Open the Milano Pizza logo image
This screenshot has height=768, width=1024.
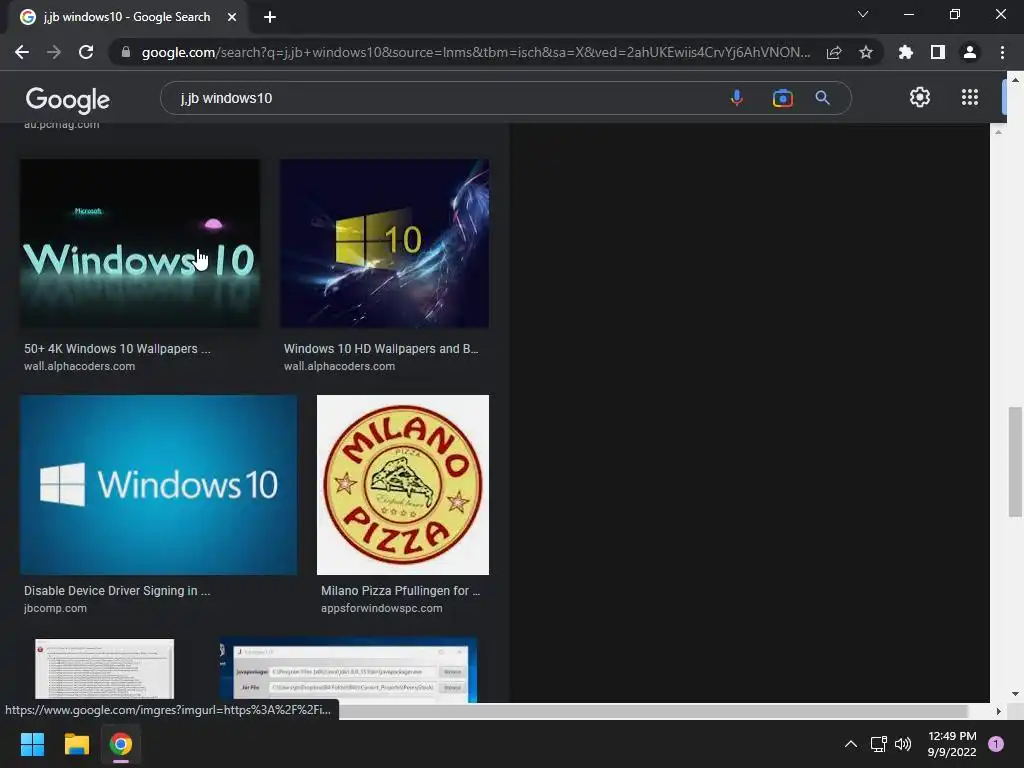[403, 485]
